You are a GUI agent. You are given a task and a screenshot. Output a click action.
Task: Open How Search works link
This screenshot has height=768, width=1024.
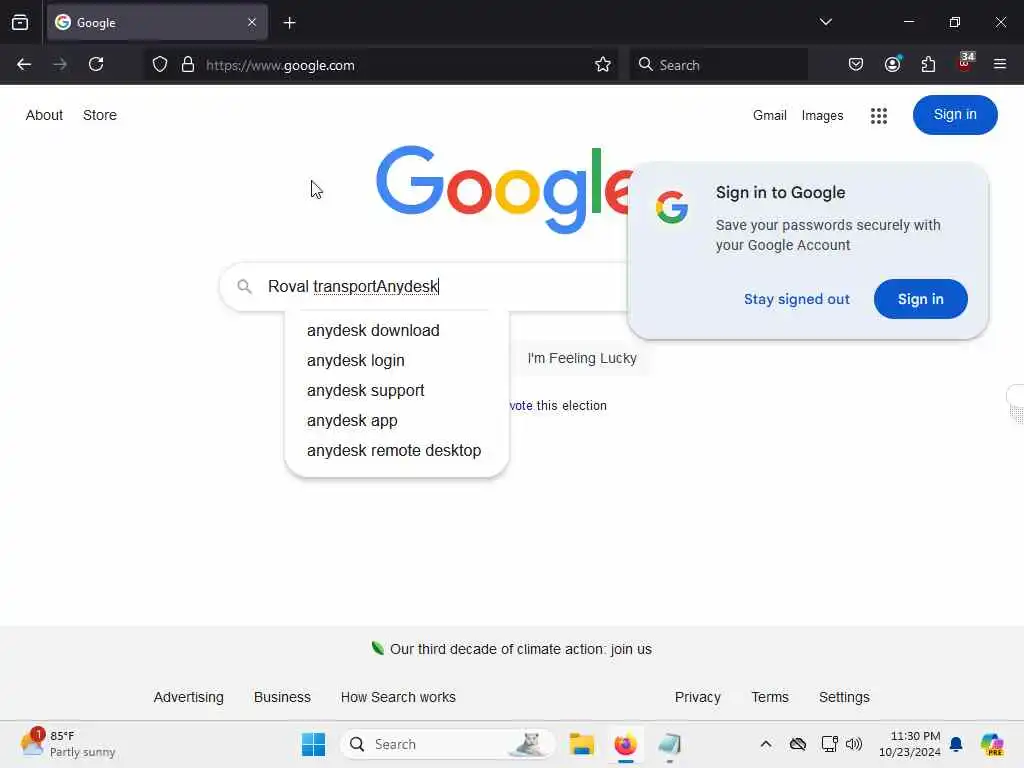point(398,697)
